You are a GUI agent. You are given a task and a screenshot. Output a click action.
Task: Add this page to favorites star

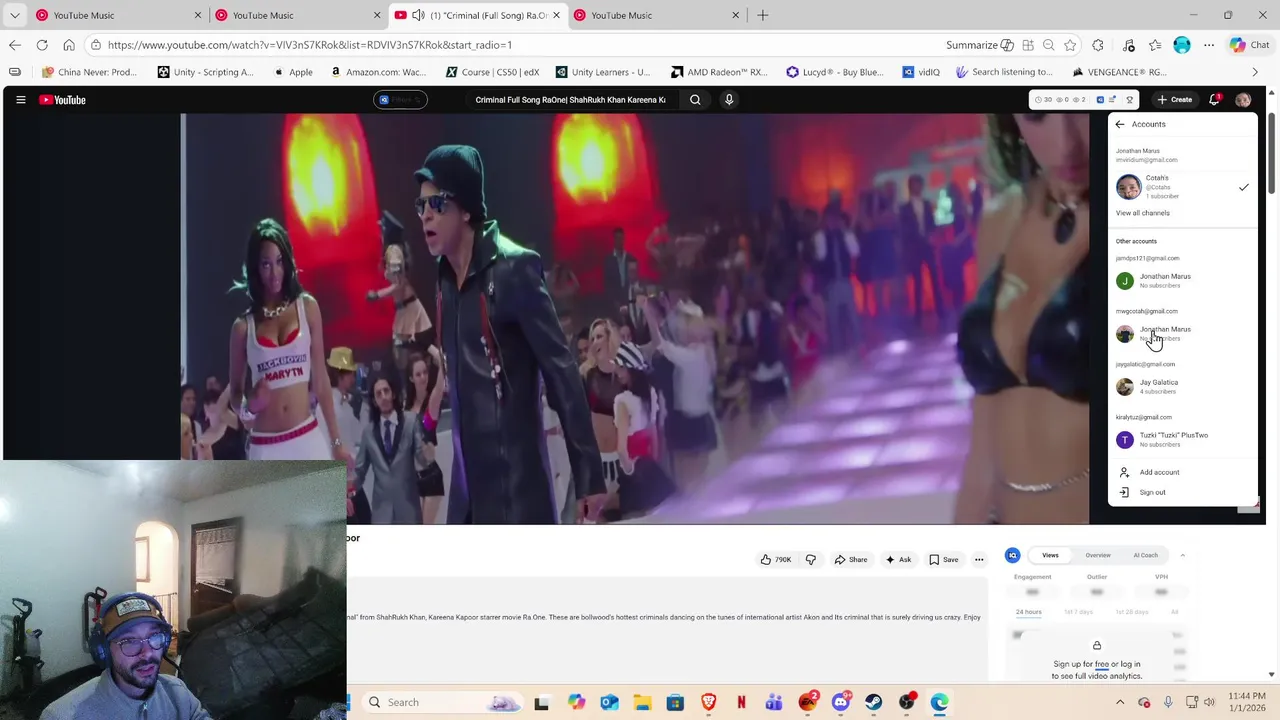click(x=1070, y=45)
